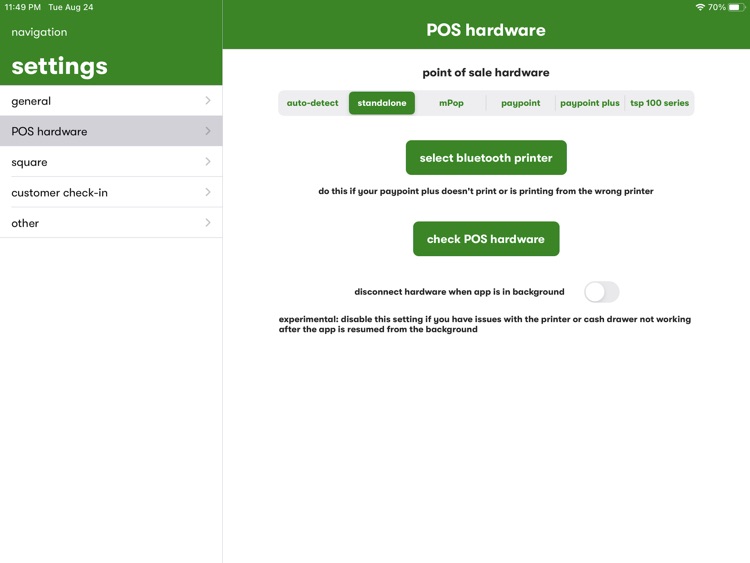Open the other settings row
750x563 pixels.
111,223
